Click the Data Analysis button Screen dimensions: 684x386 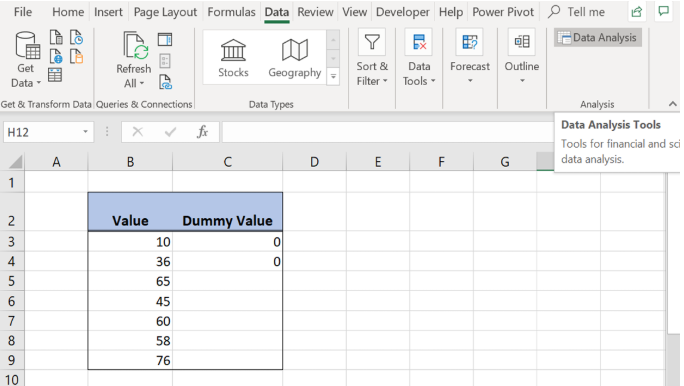(598, 38)
